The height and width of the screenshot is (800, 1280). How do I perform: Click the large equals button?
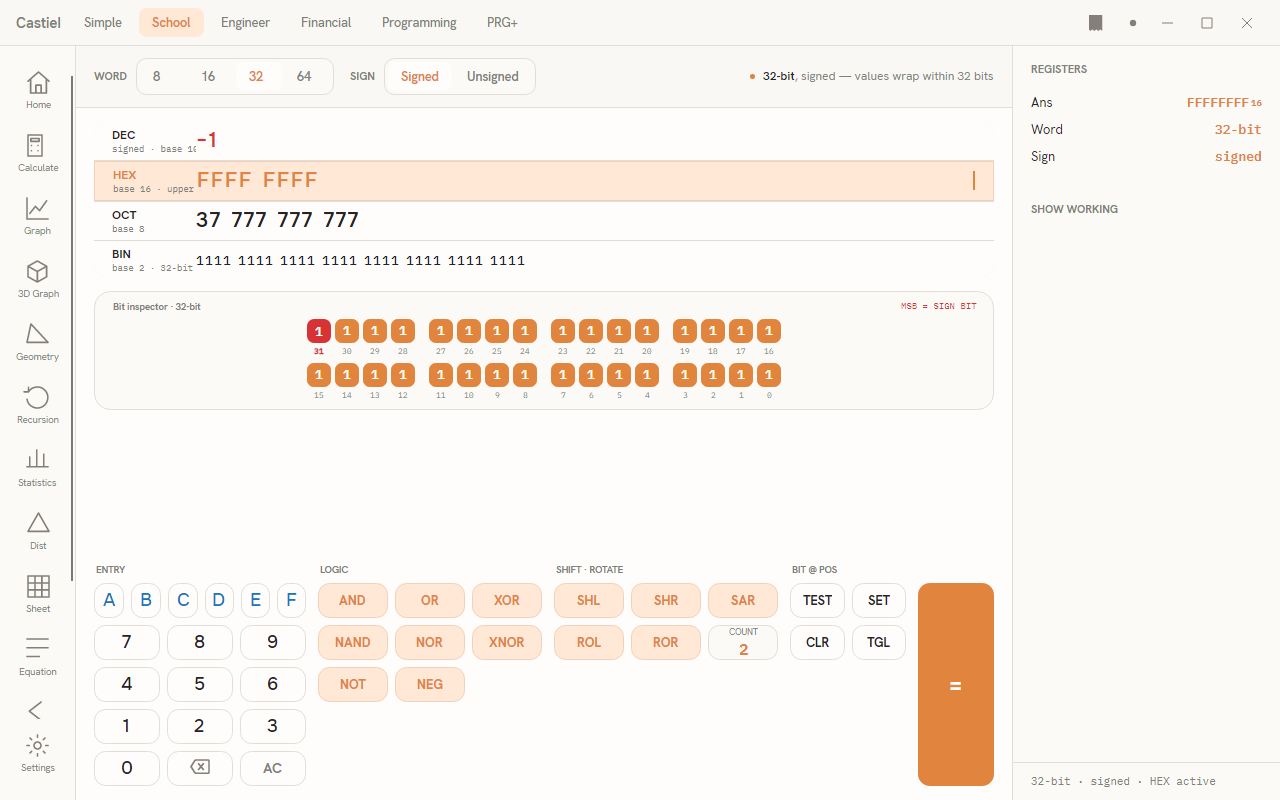[956, 685]
